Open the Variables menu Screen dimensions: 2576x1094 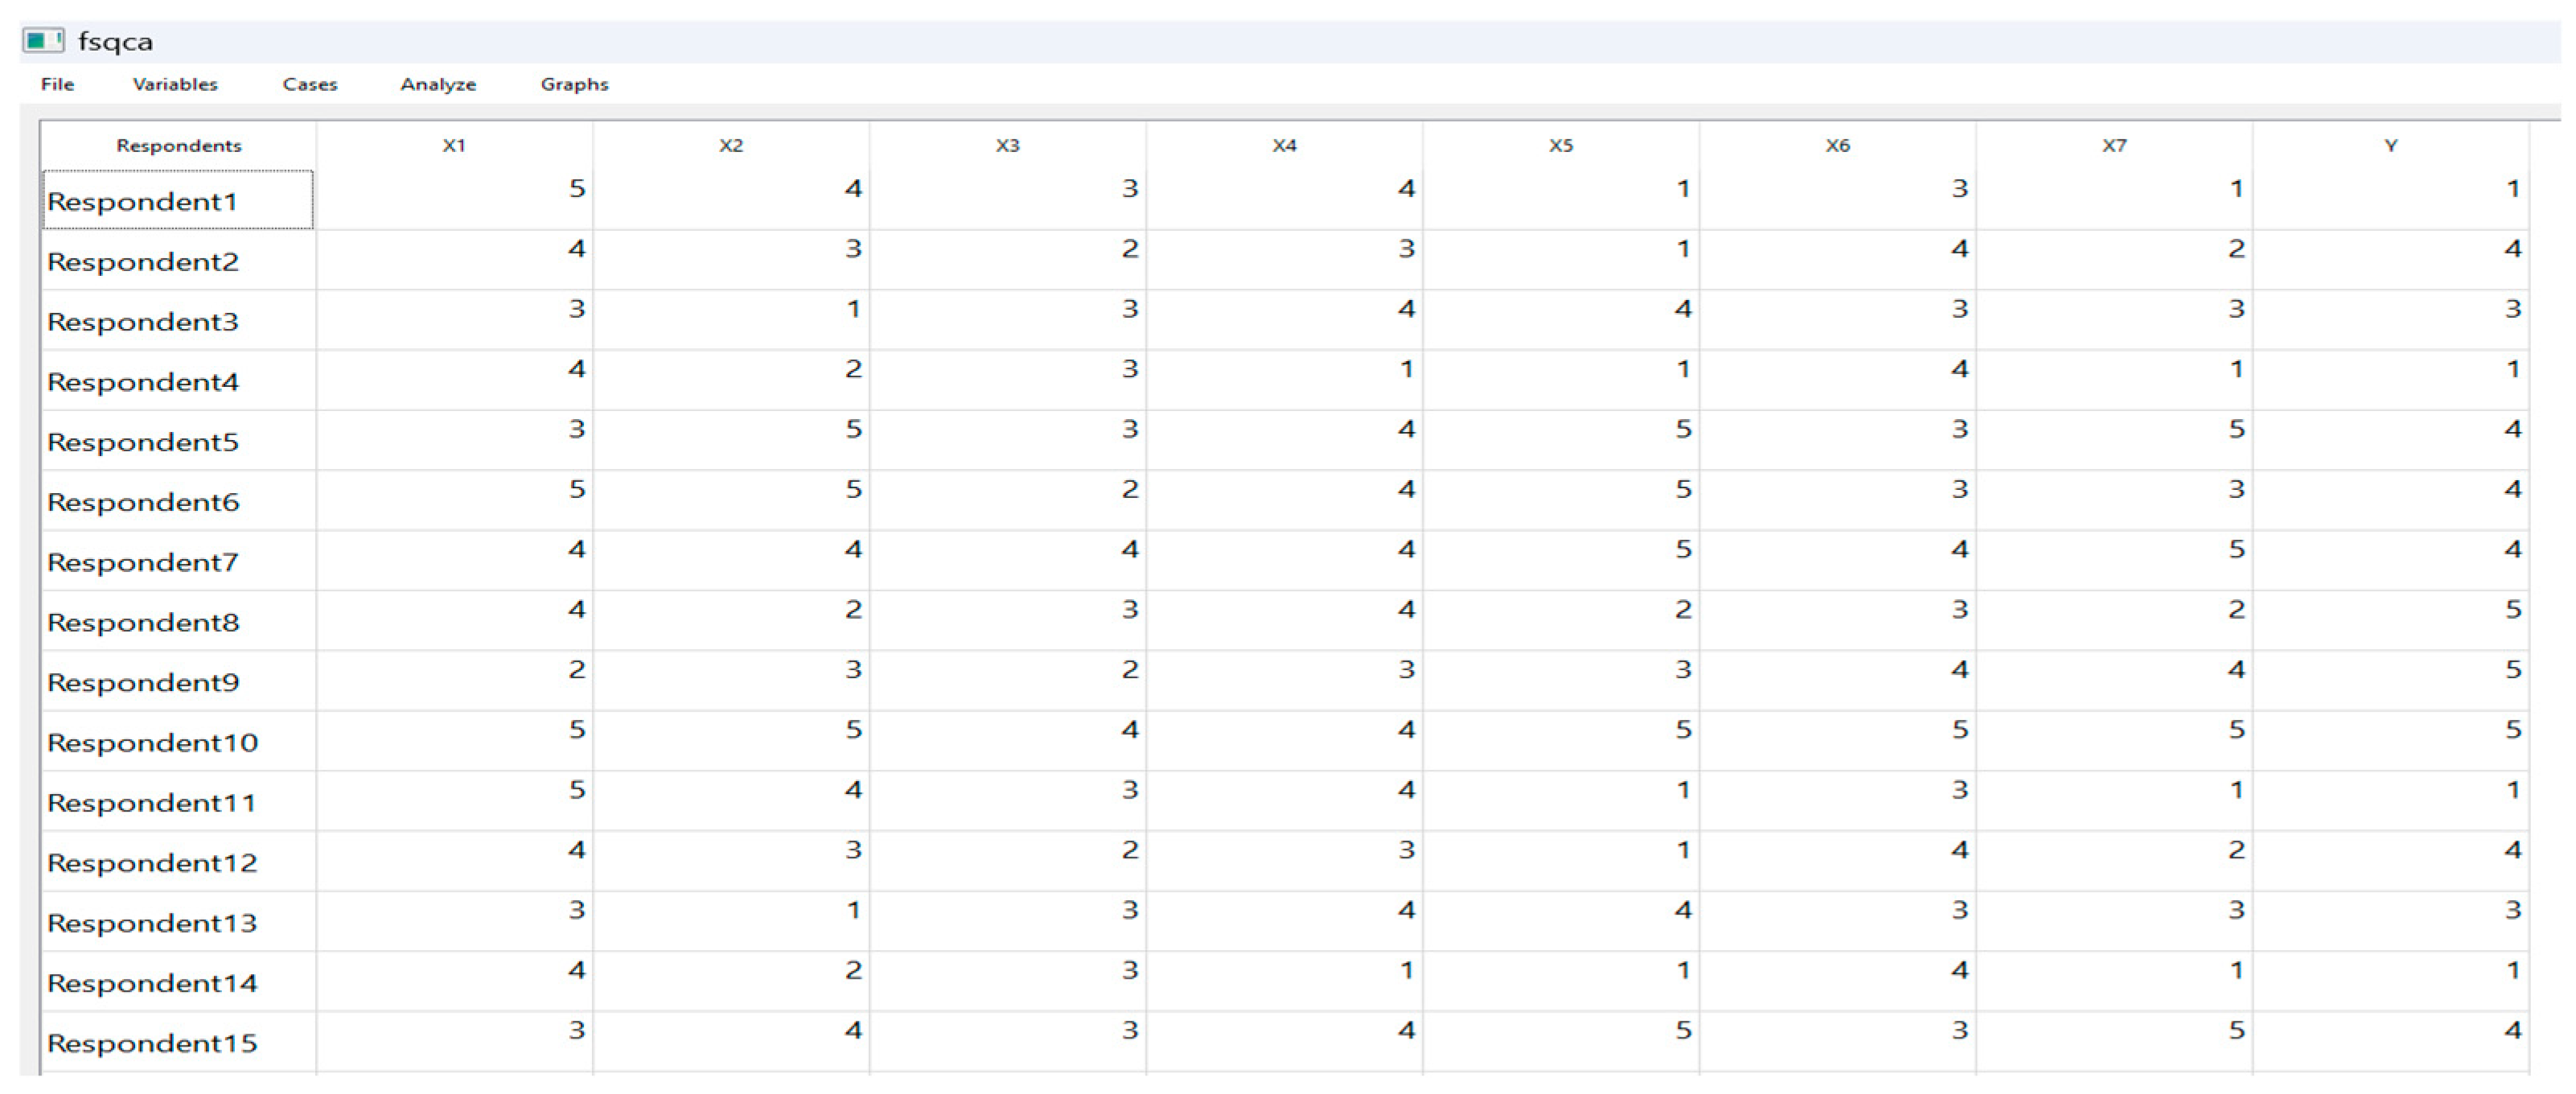pyautogui.click(x=175, y=84)
